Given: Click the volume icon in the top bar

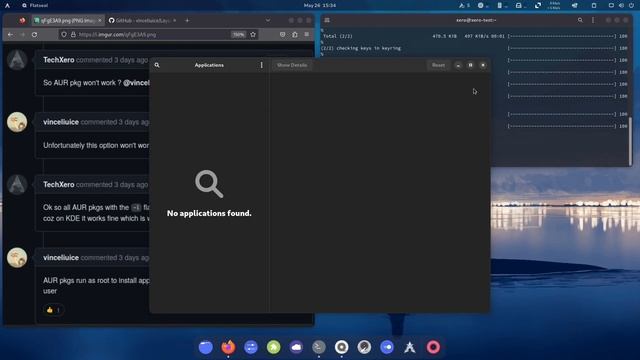Looking at the screenshot, I should [621, 5].
